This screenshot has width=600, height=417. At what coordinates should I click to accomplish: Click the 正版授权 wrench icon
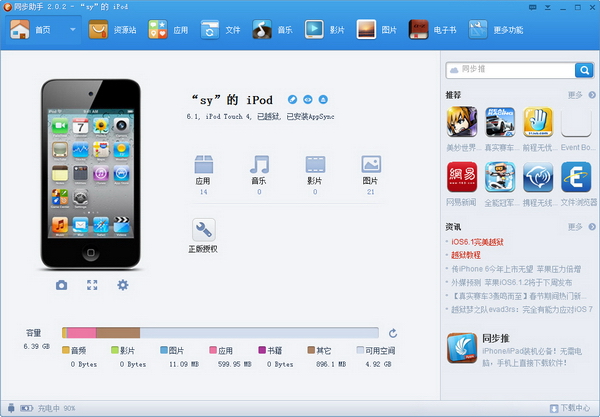pos(203,230)
